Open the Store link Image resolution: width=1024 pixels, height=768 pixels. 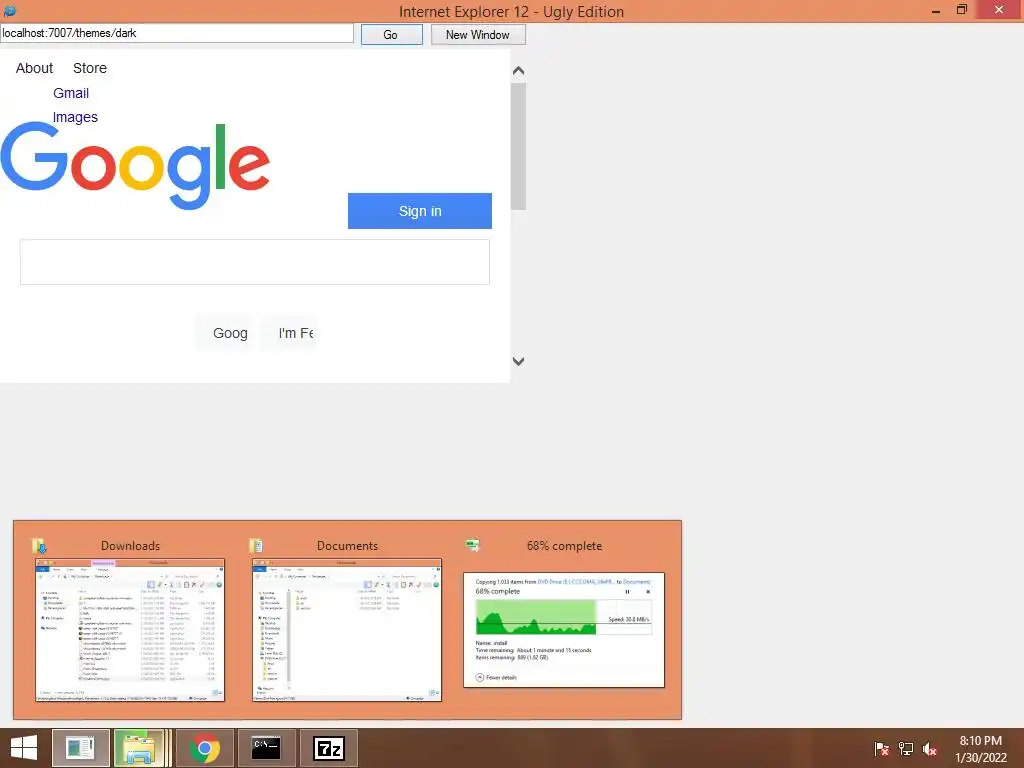coord(89,68)
